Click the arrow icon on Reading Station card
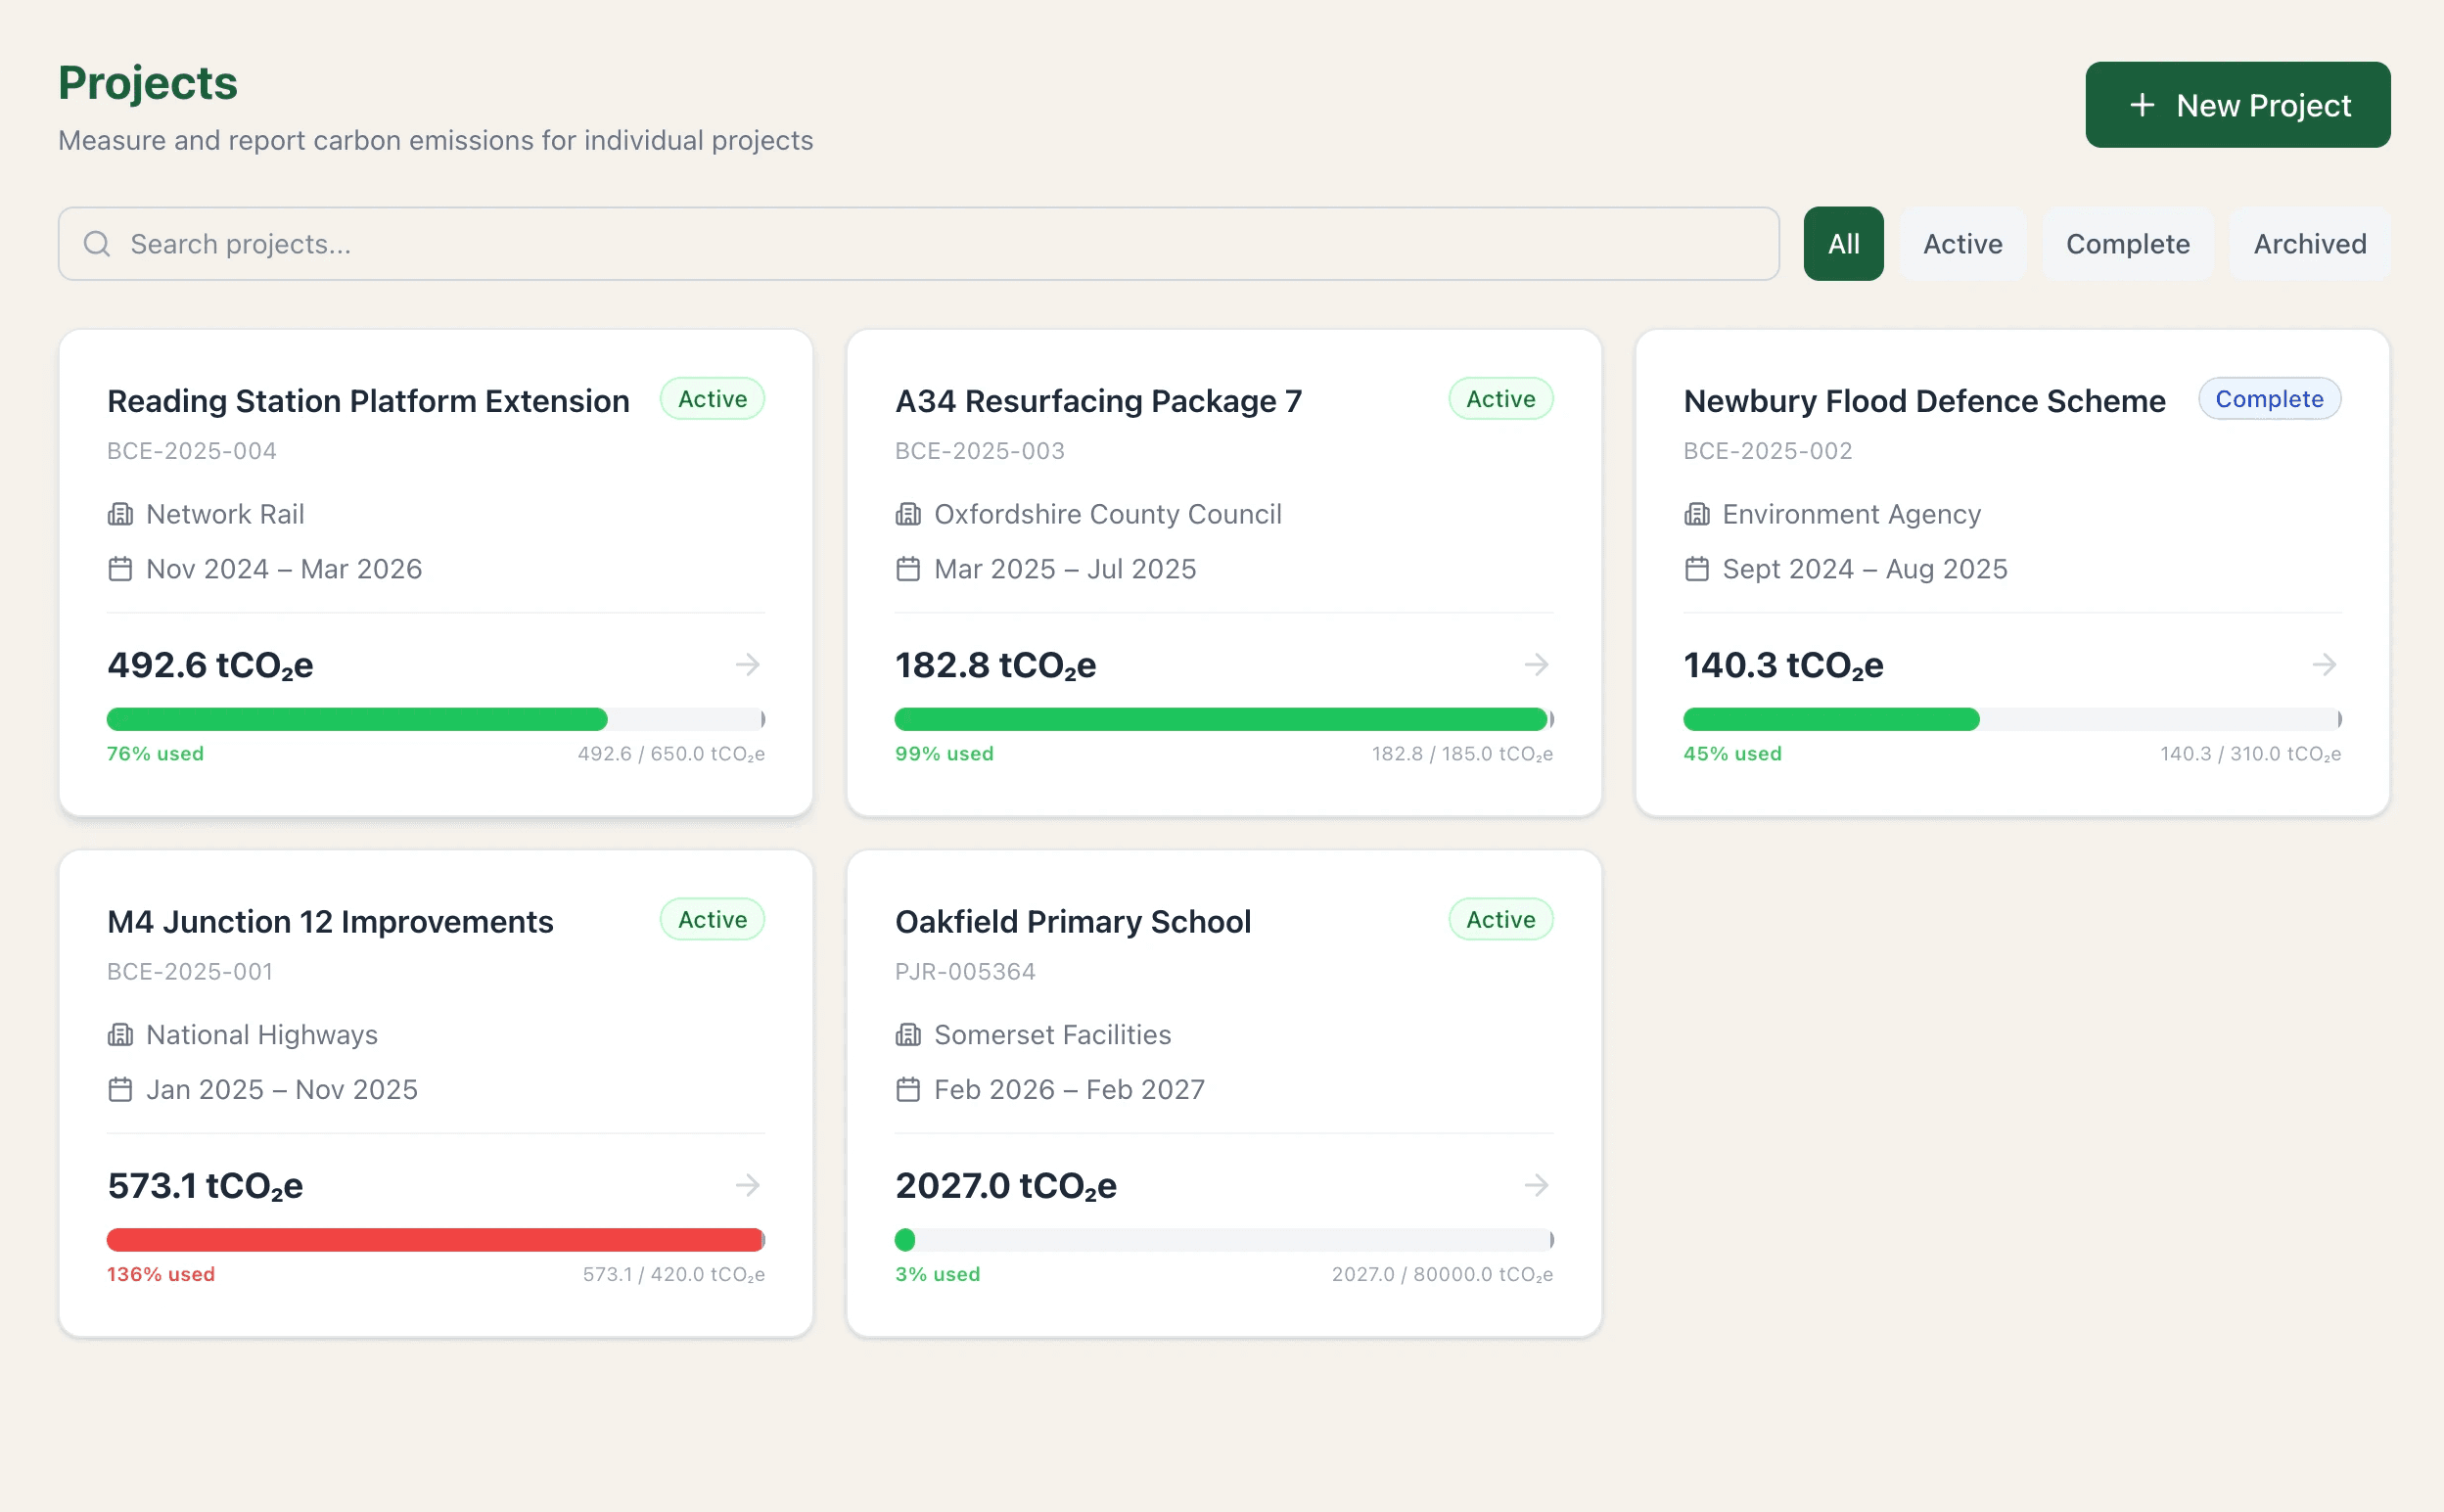The width and height of the screenshot is (2444, 1512). pyautogui.click(x=747, y=665)
